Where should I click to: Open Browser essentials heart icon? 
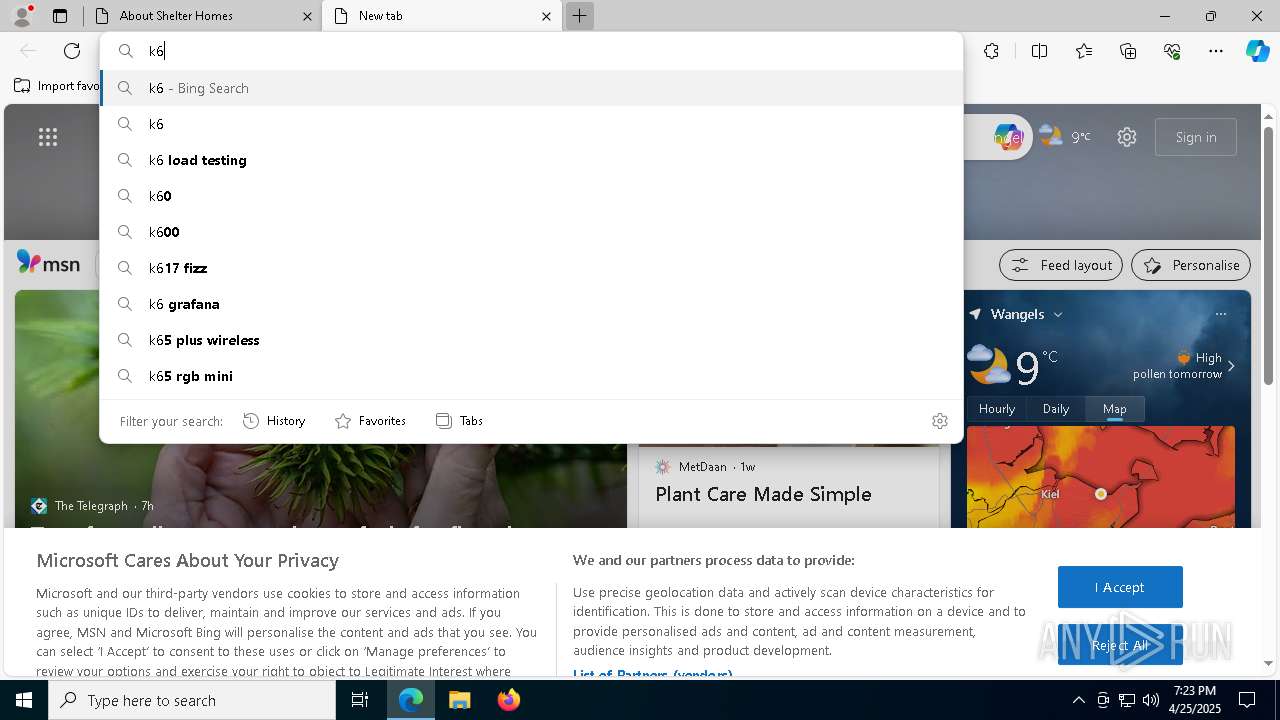click(x=1172, y=51)
